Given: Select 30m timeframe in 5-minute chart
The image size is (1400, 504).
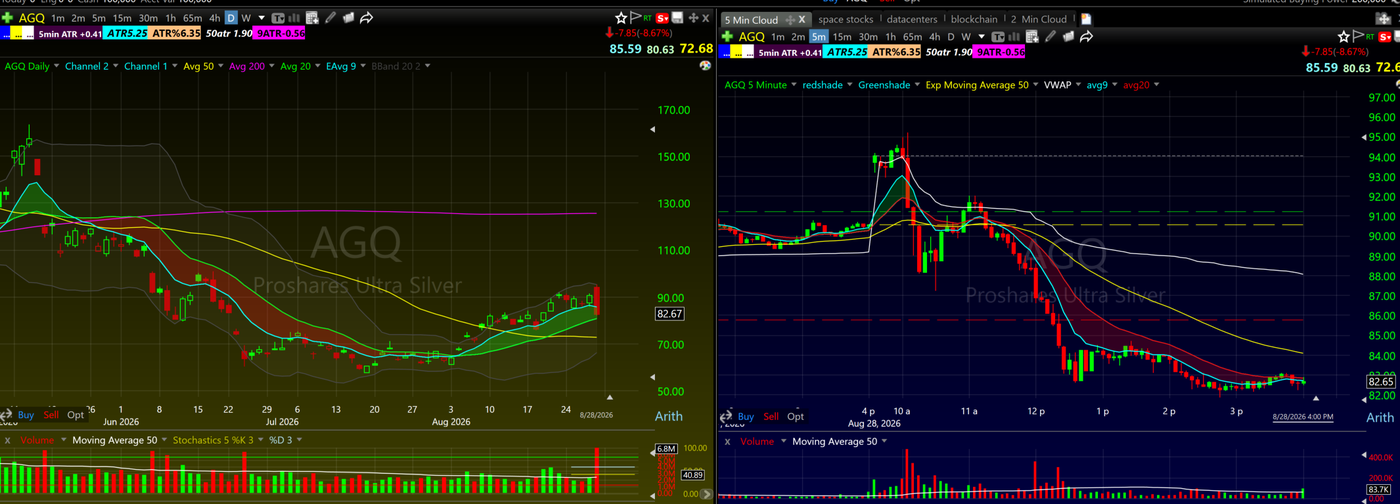Looking at the screenshot, I should click(868, 37).
